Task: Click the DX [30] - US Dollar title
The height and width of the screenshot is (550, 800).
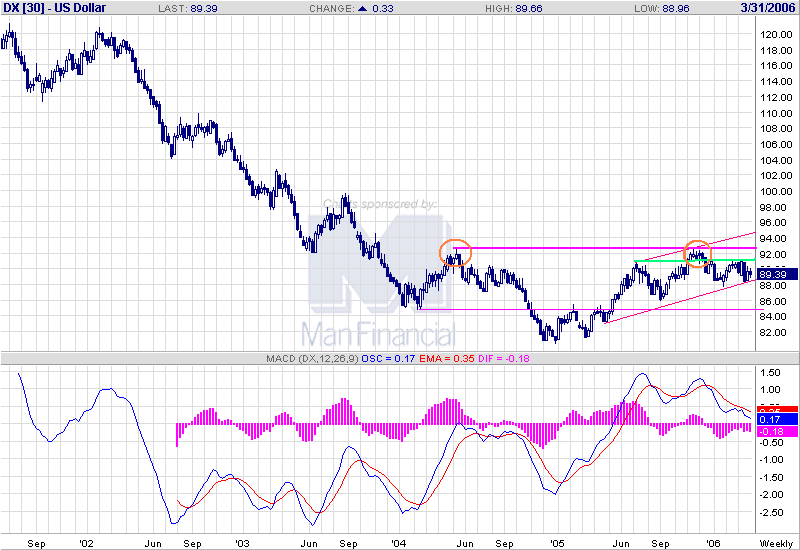Action: [x=54, y=8]
